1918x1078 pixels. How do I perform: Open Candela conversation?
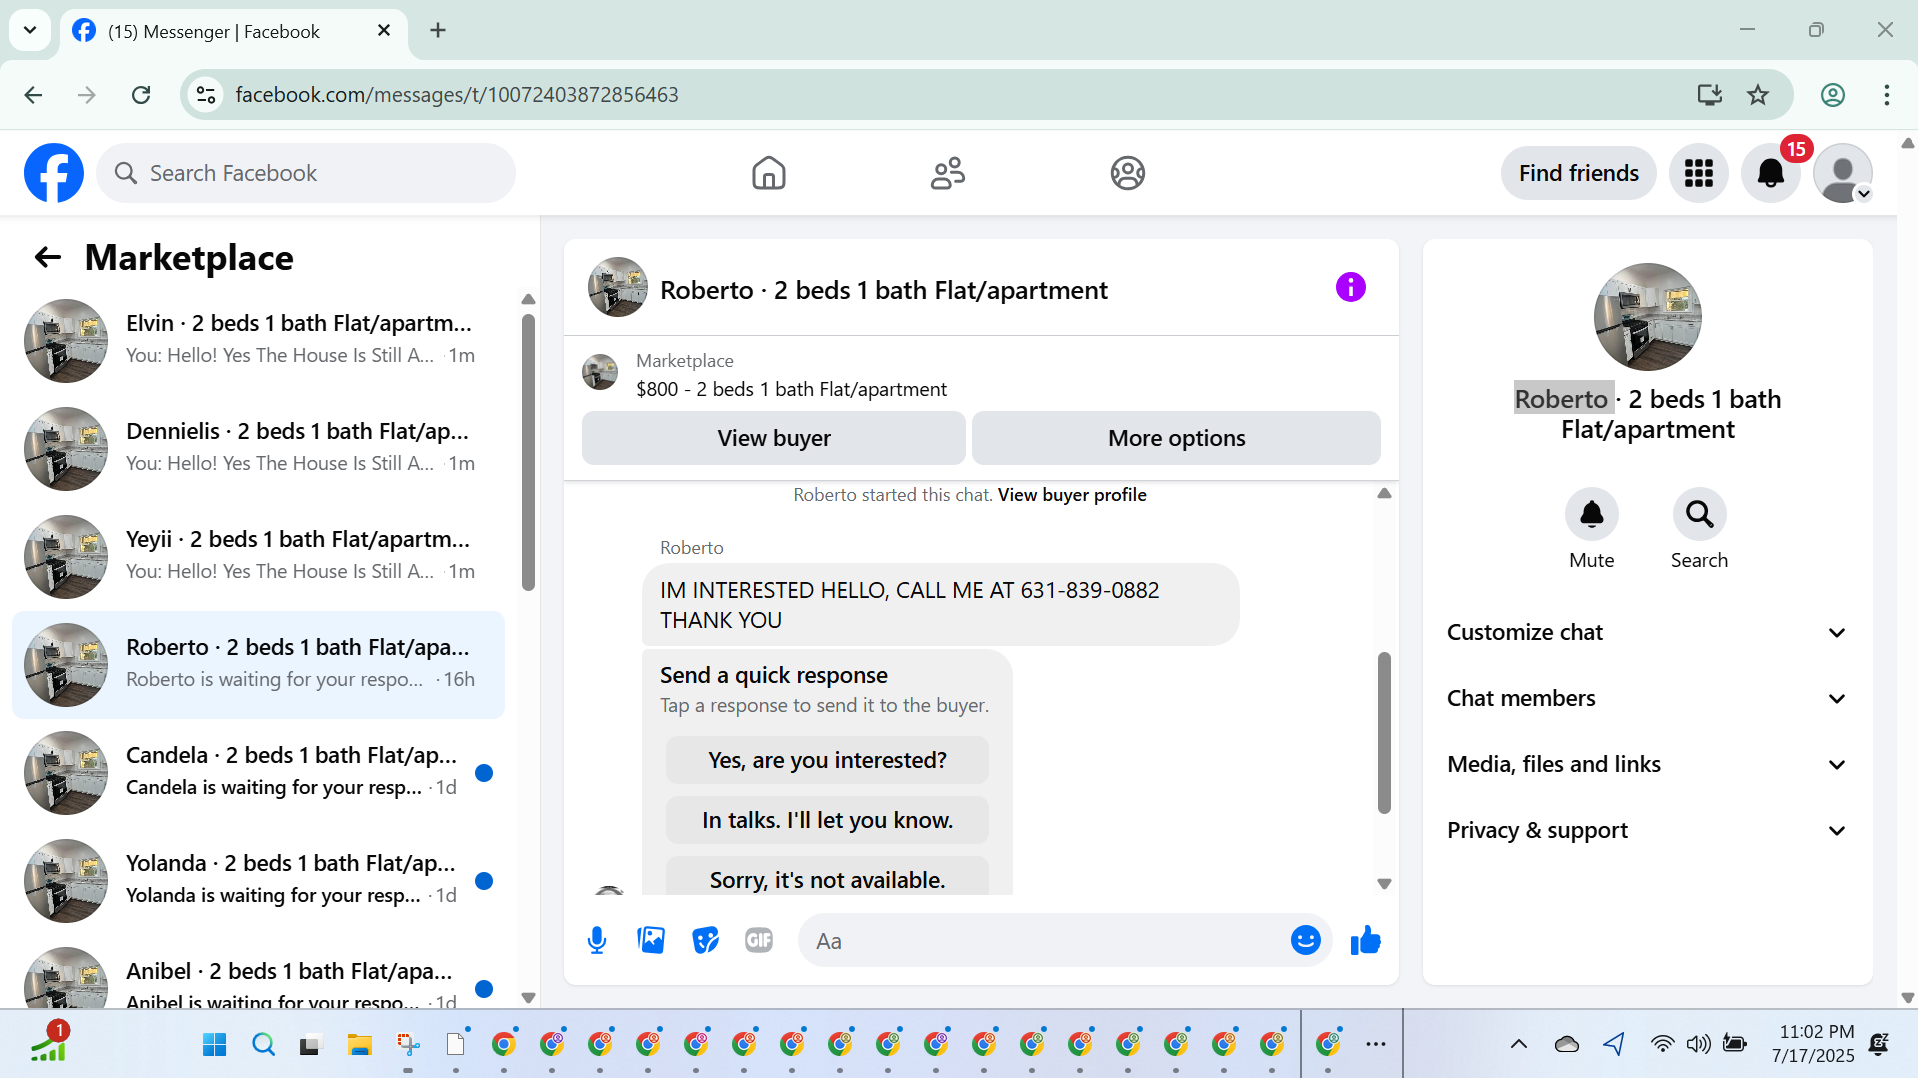coord(258,772)
